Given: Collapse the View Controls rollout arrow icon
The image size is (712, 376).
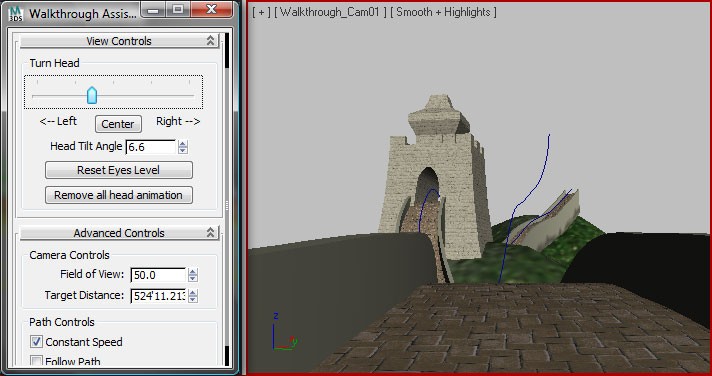Looking at the screenshot, I should point(210,41).
